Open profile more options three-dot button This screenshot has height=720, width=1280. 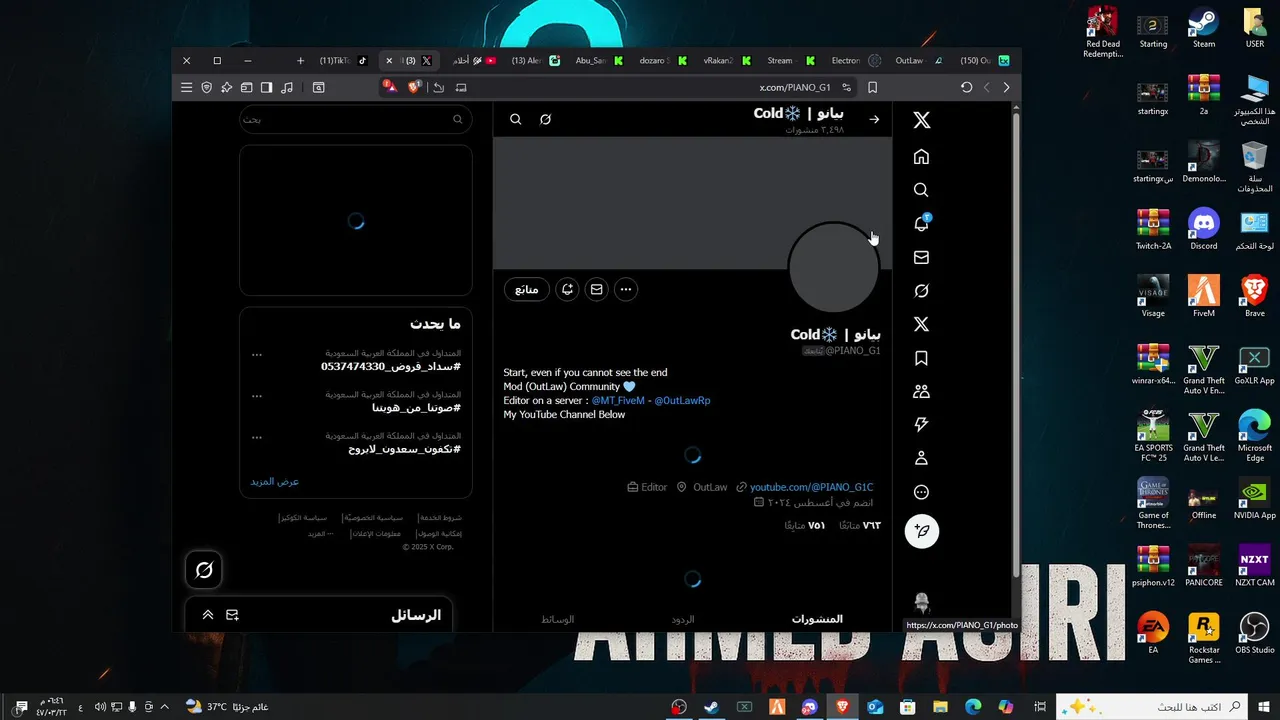(x=625, y=289)
